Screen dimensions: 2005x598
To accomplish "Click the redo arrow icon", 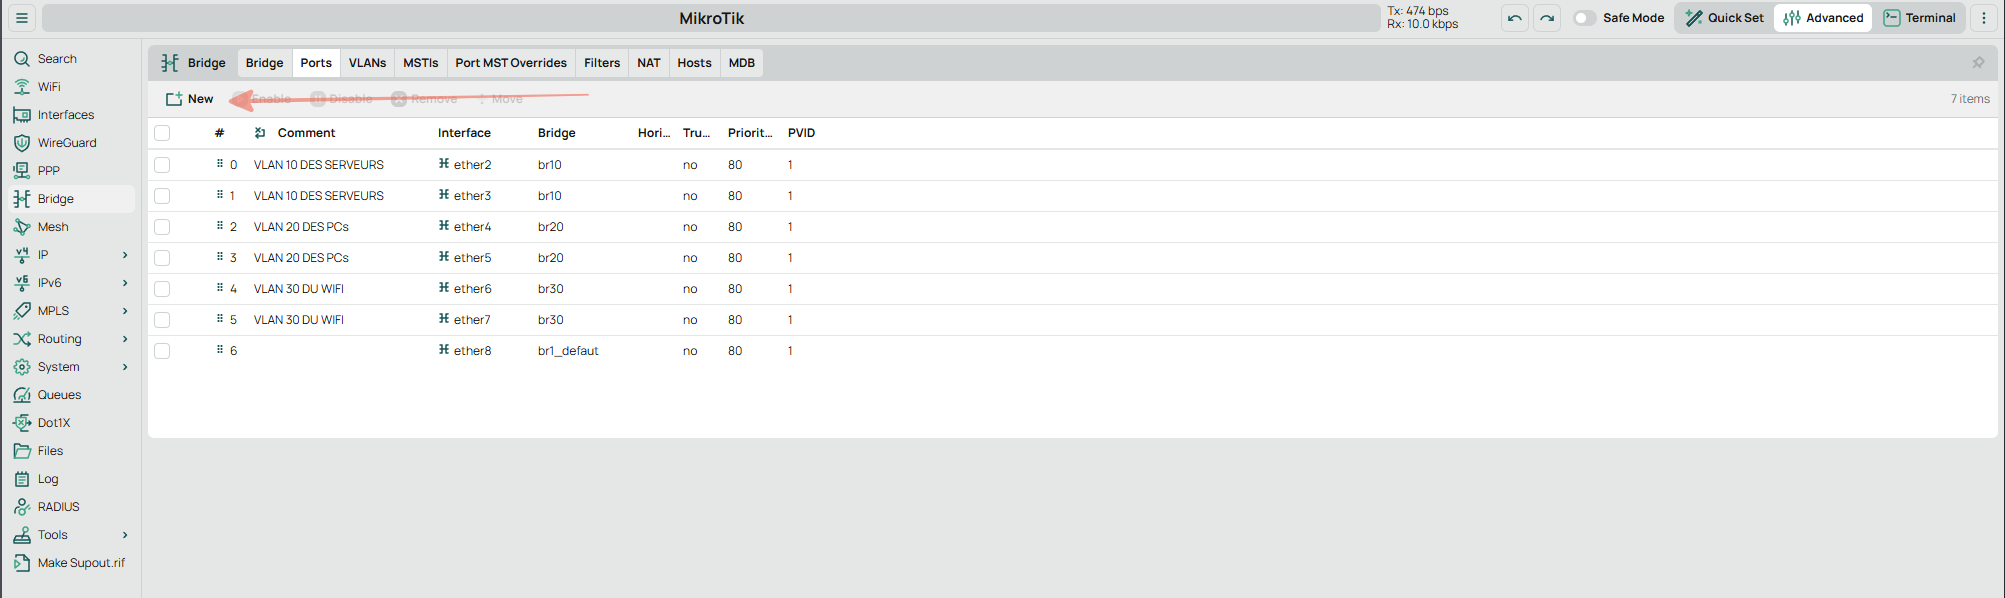I will tap(1547, 18).
